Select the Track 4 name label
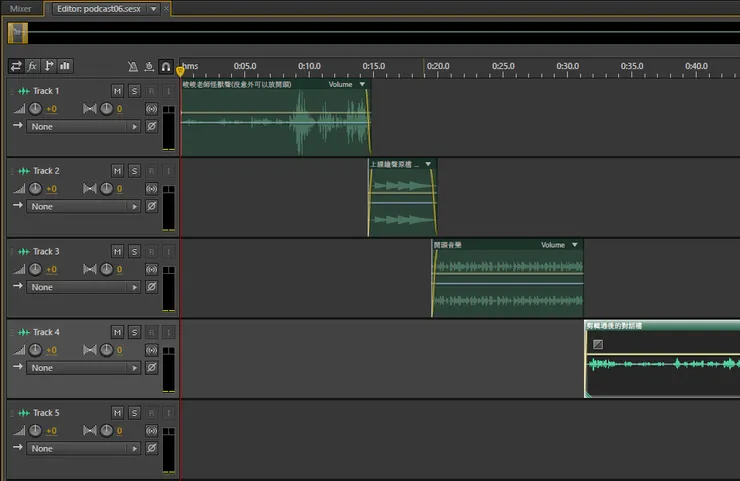Image resolution: width=740 pixels, height=481 pixels. 46,332
